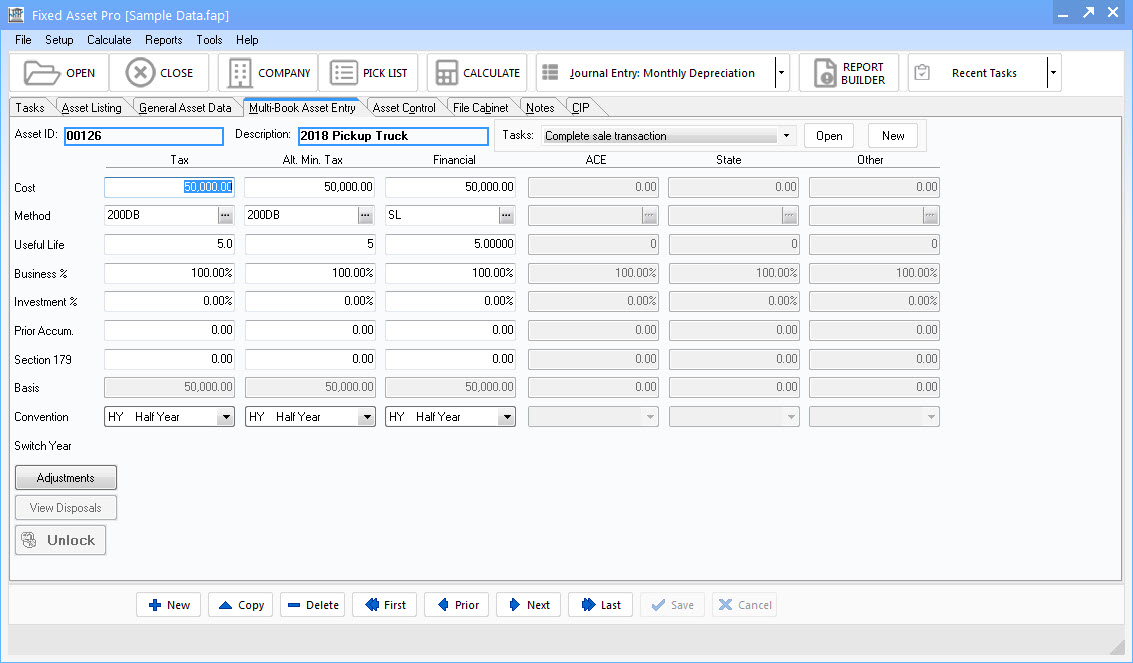Open the COMPANY setup via its toolbar icon
1133x663 pixels.
pos(267,72)
